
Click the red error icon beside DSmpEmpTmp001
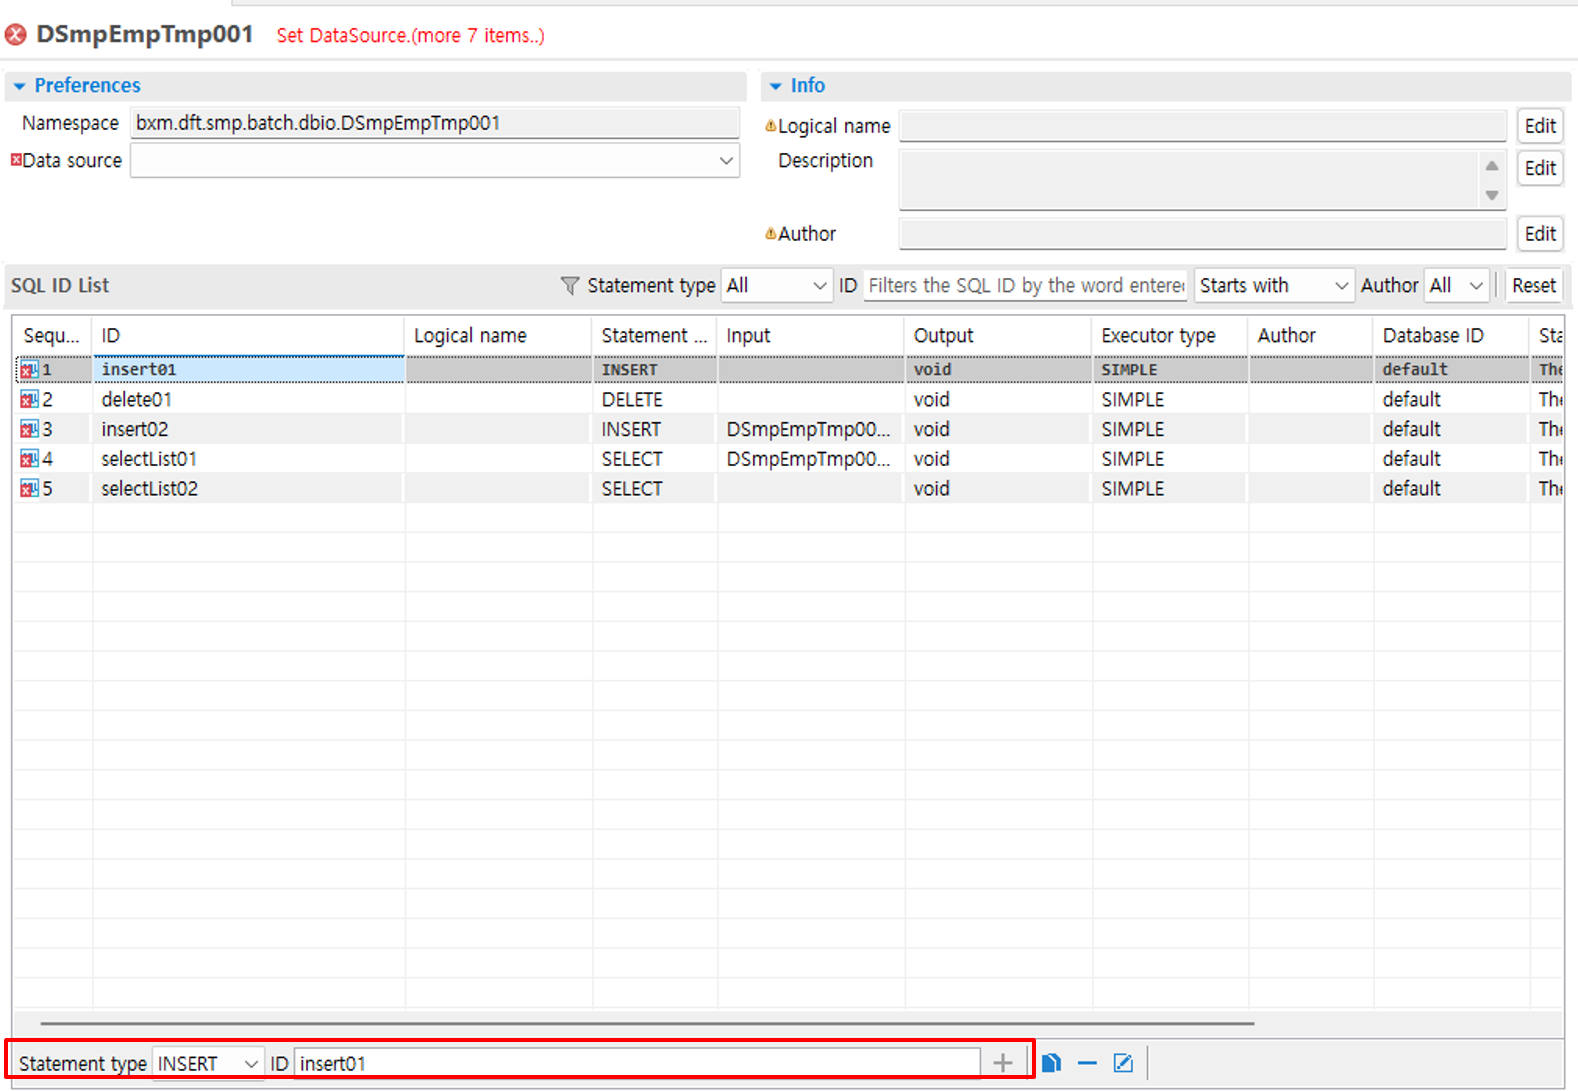point(16,35)
